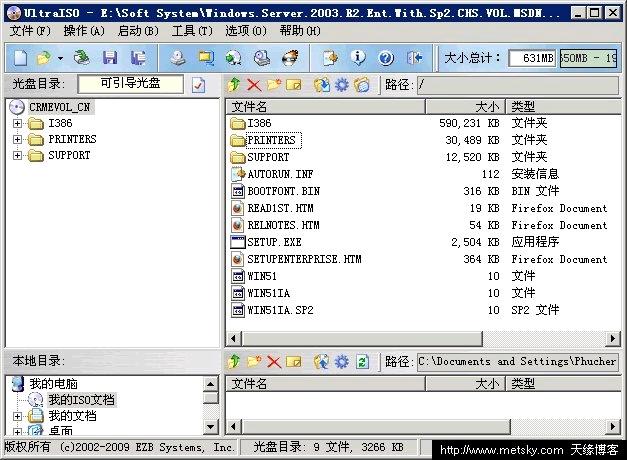Open the 工具(T) menu
627x460 pixels.
192,31
